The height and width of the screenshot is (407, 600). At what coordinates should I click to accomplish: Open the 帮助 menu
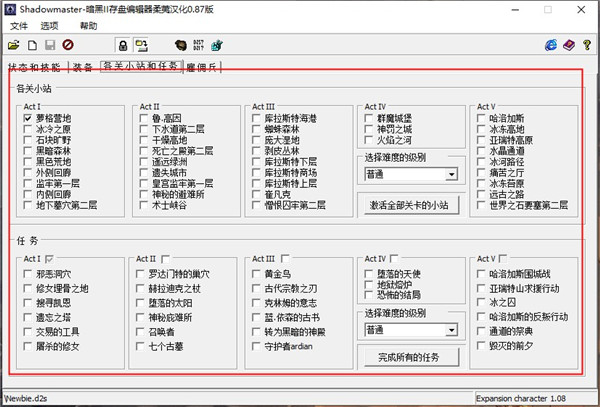(x=88, y=26)
